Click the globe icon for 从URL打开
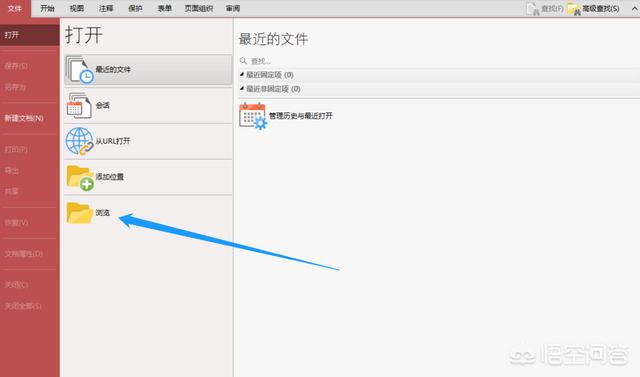The width and height of the screenshot is (640, 377). 80,141
